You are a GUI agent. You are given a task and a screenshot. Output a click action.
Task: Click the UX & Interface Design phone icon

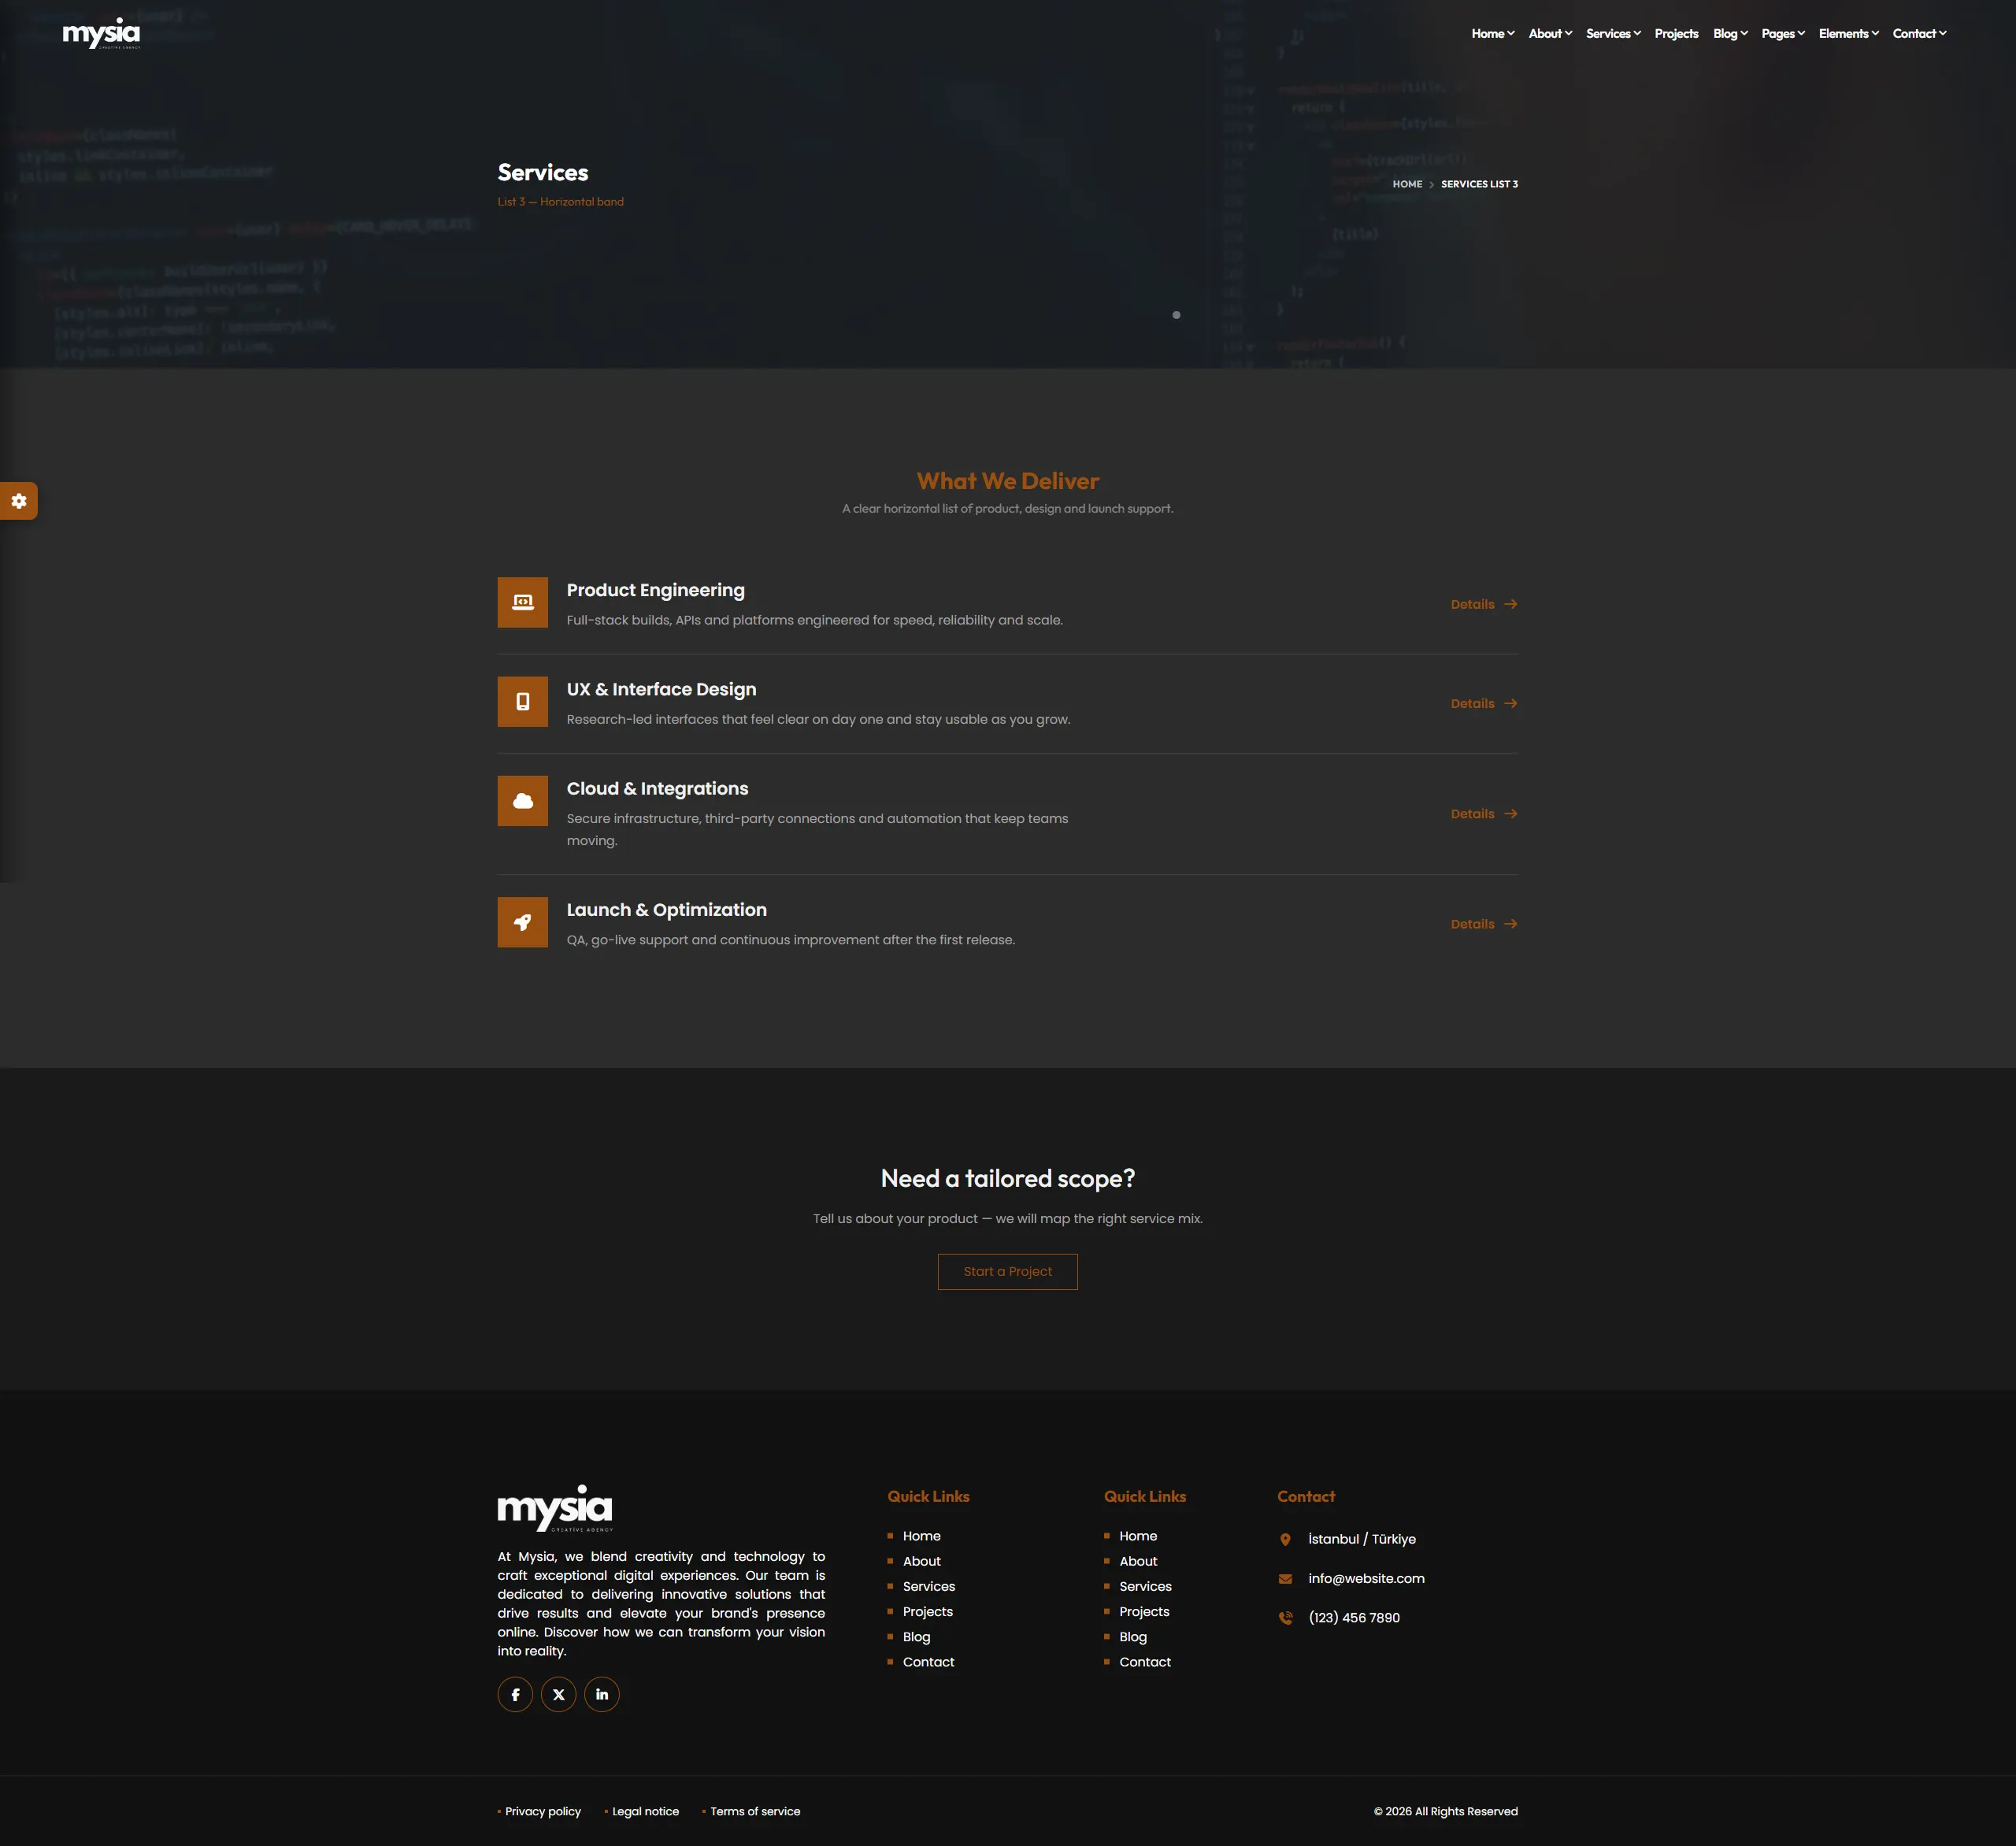click(x=523, y=702)
